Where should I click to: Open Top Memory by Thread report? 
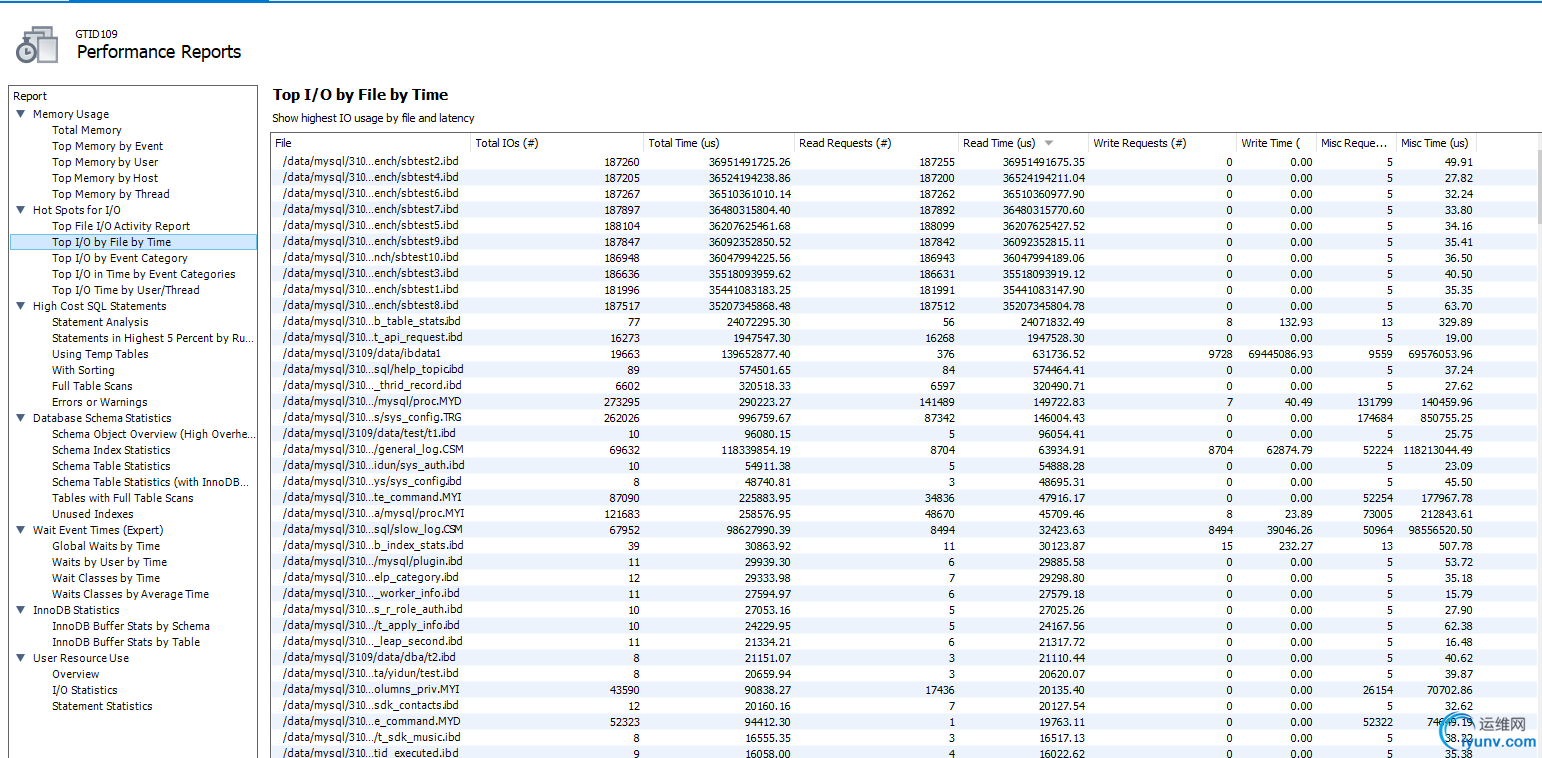(x=111, y=194)
